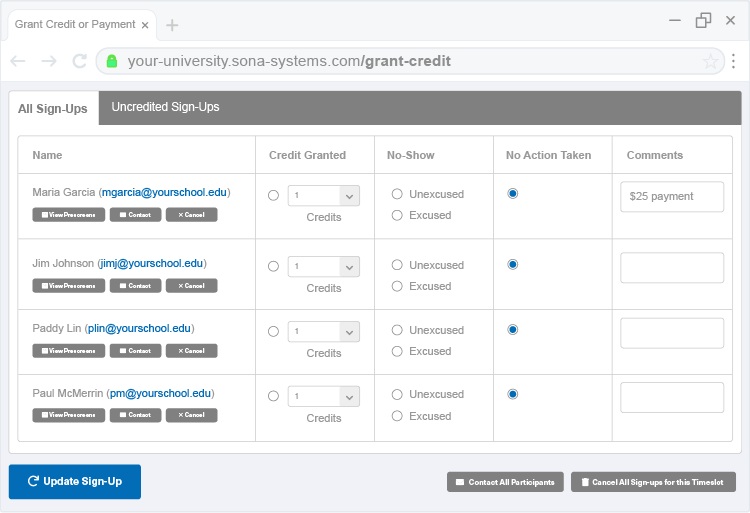
Task: Reload the page with the refresh icon
Action: [x=79, y=61]
